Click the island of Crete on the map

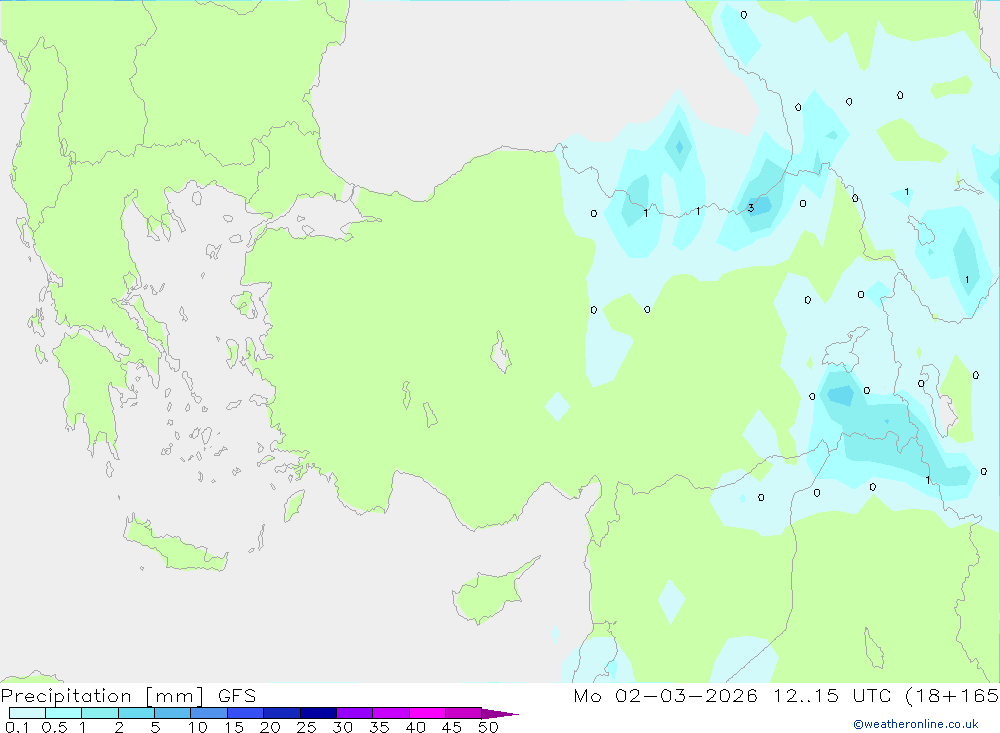coord(175,544)
